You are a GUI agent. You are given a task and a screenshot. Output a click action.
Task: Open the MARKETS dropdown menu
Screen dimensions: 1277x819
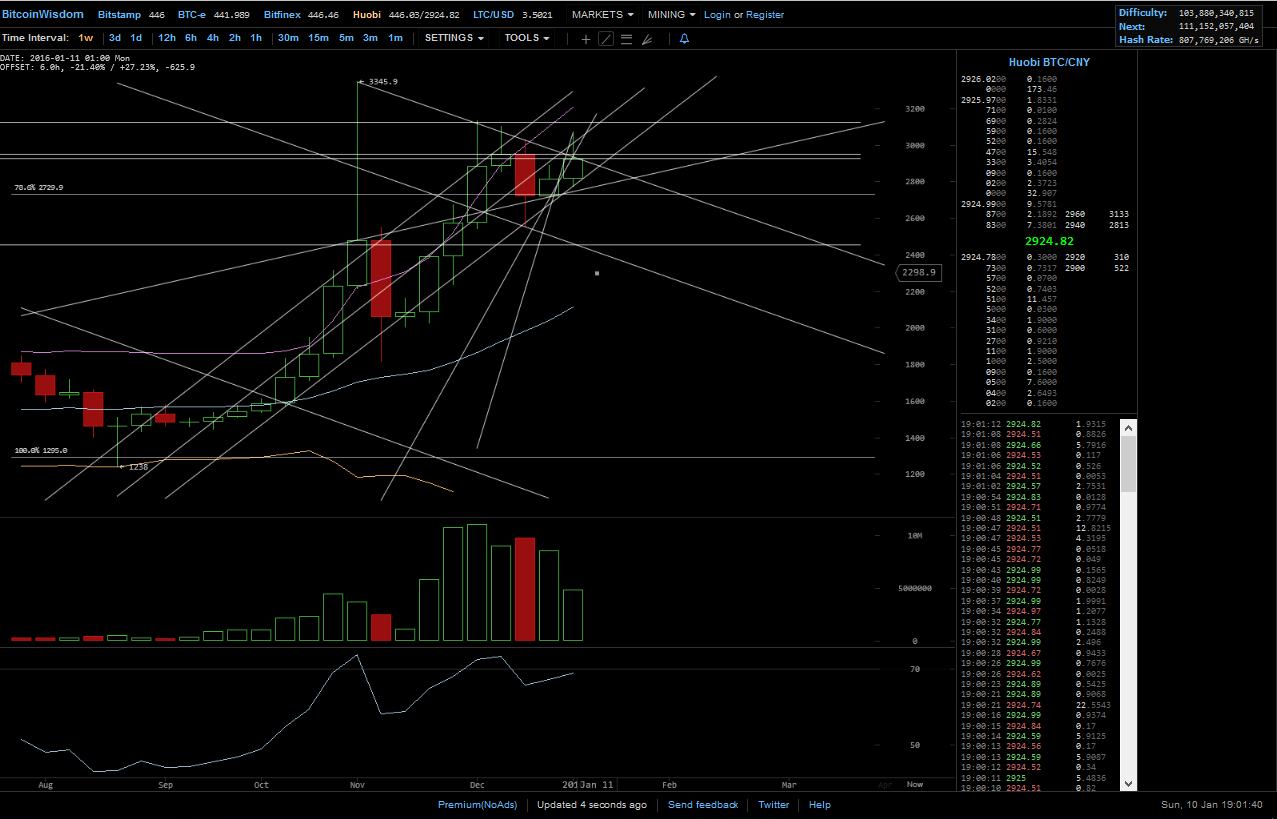click(x=602, y=15)
